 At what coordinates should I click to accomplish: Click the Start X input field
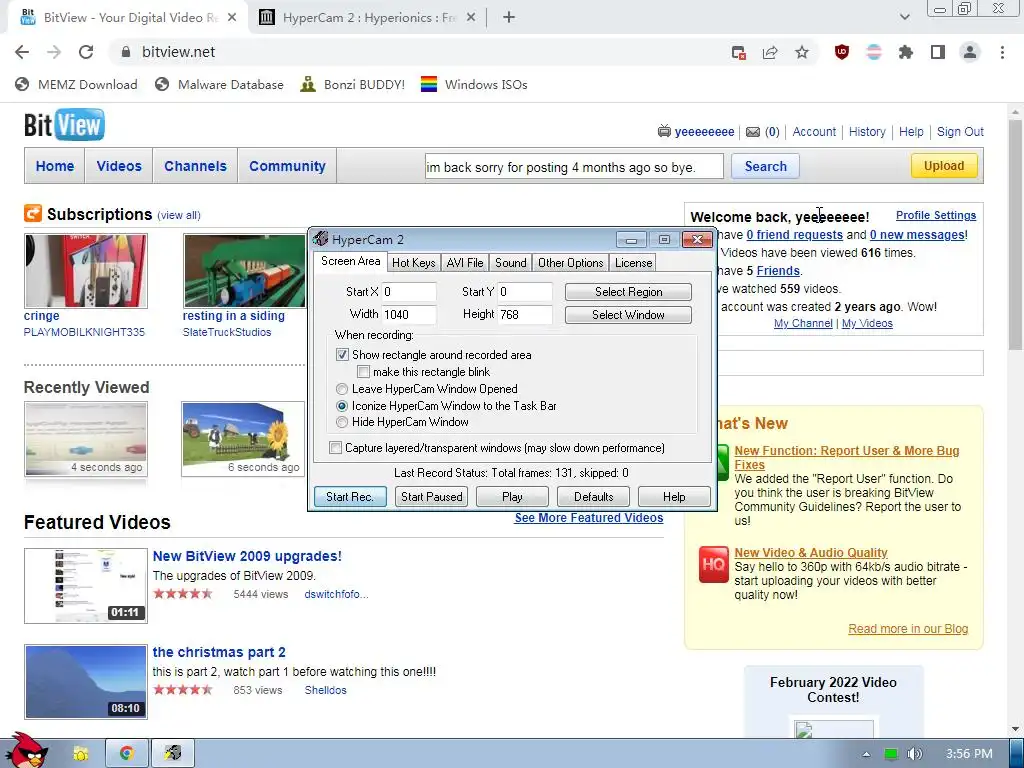coord(409,292)
